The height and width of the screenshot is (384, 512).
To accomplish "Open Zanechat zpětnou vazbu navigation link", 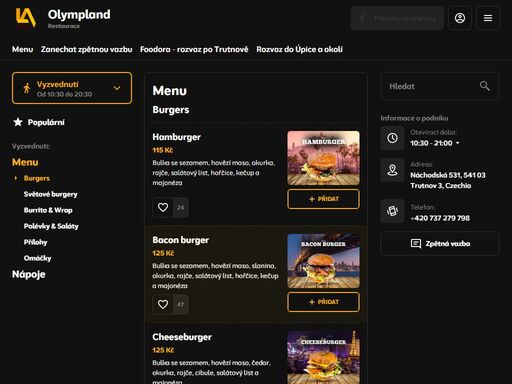I will [86, 49].
